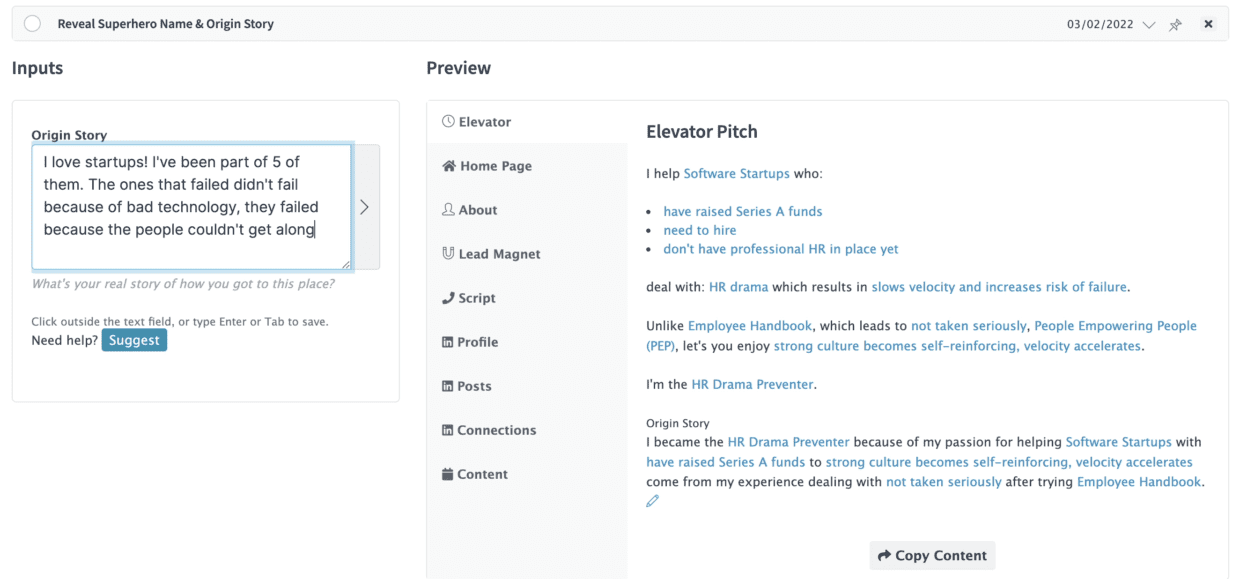Toggle the task completion circle
The height and width of the screenshot is (579, 1240).
32,24
